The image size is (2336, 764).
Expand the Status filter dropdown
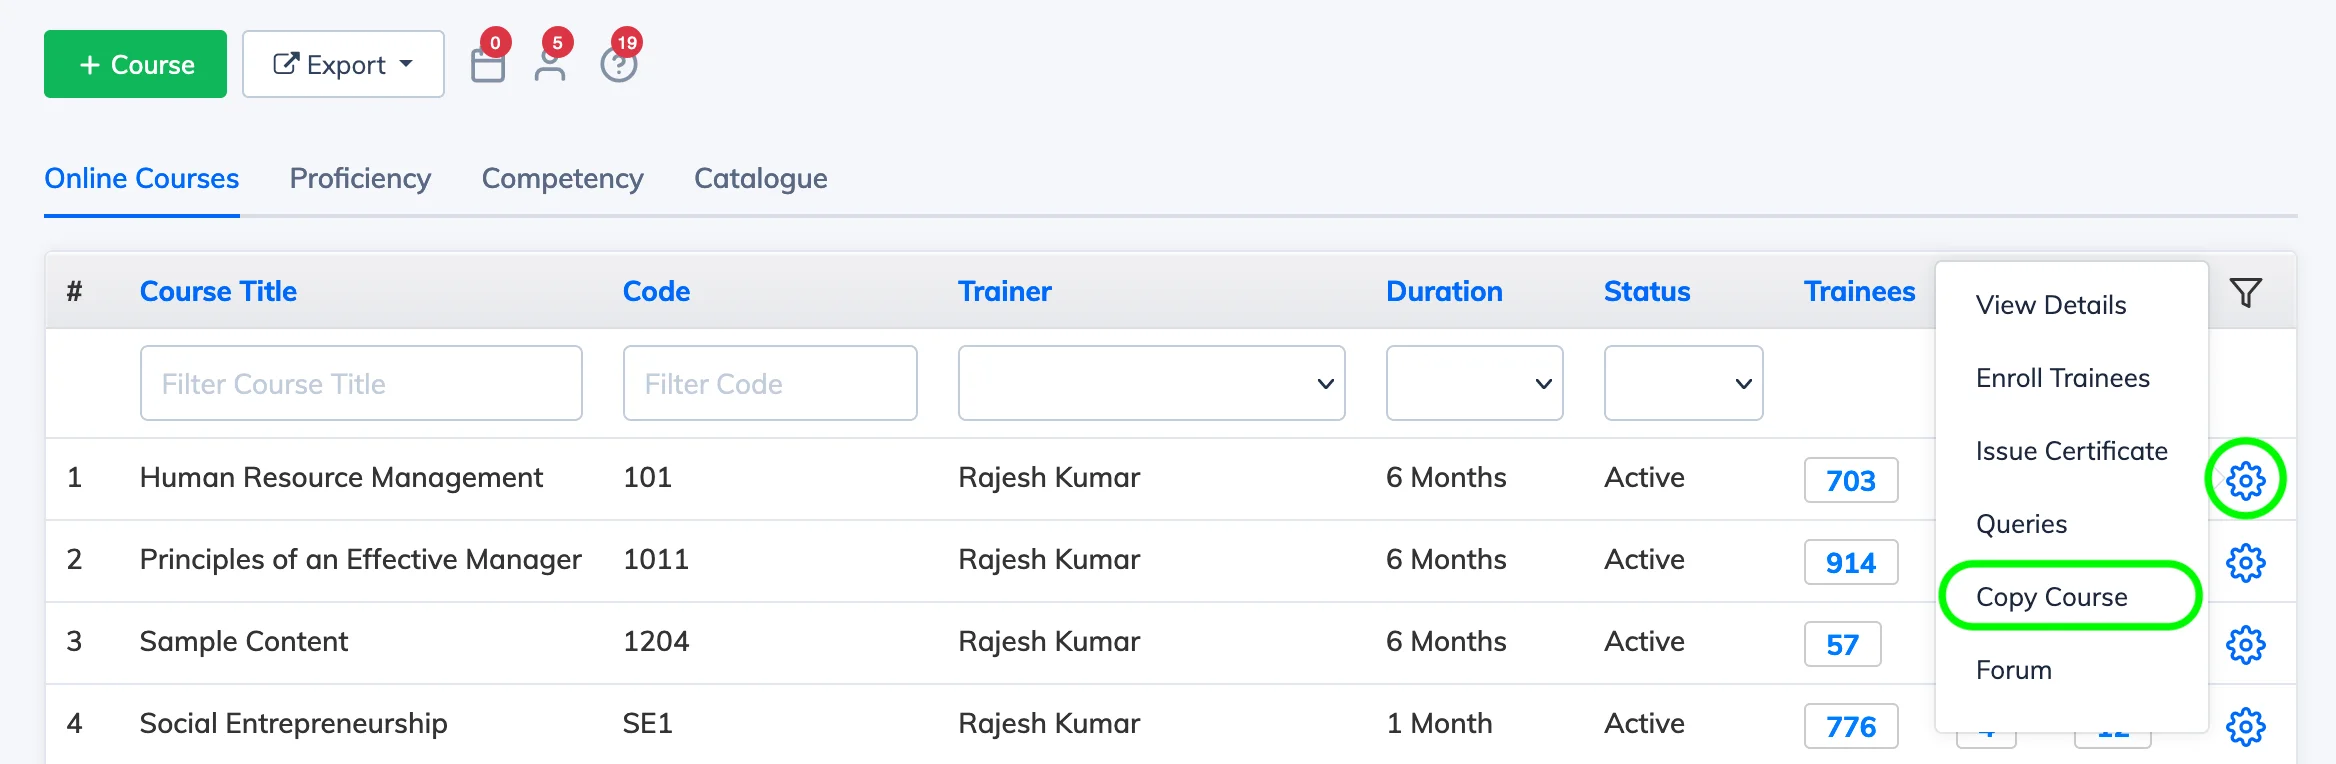pyautogui.click(x=1683, y=383)
